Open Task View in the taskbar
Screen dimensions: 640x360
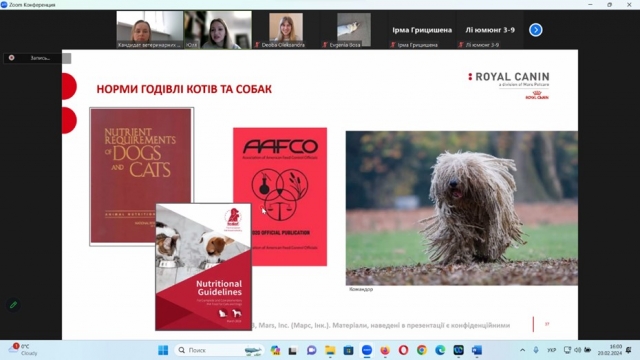click(293, 350)
